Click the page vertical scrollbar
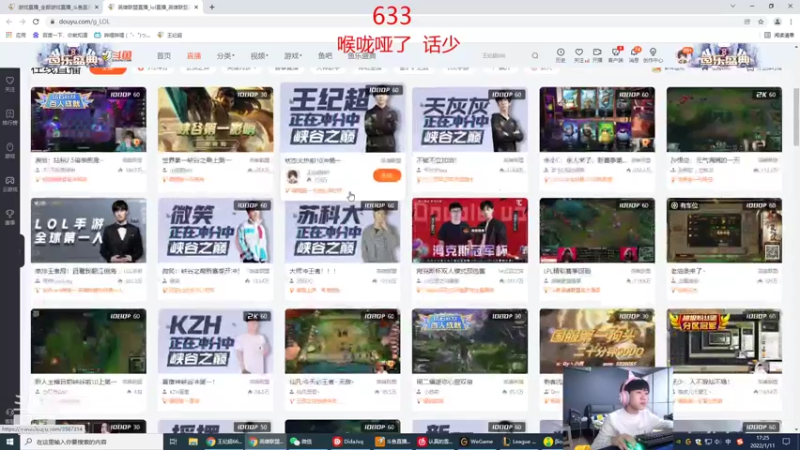The width and height of the screenshot is (800, 450). (796, 117)
